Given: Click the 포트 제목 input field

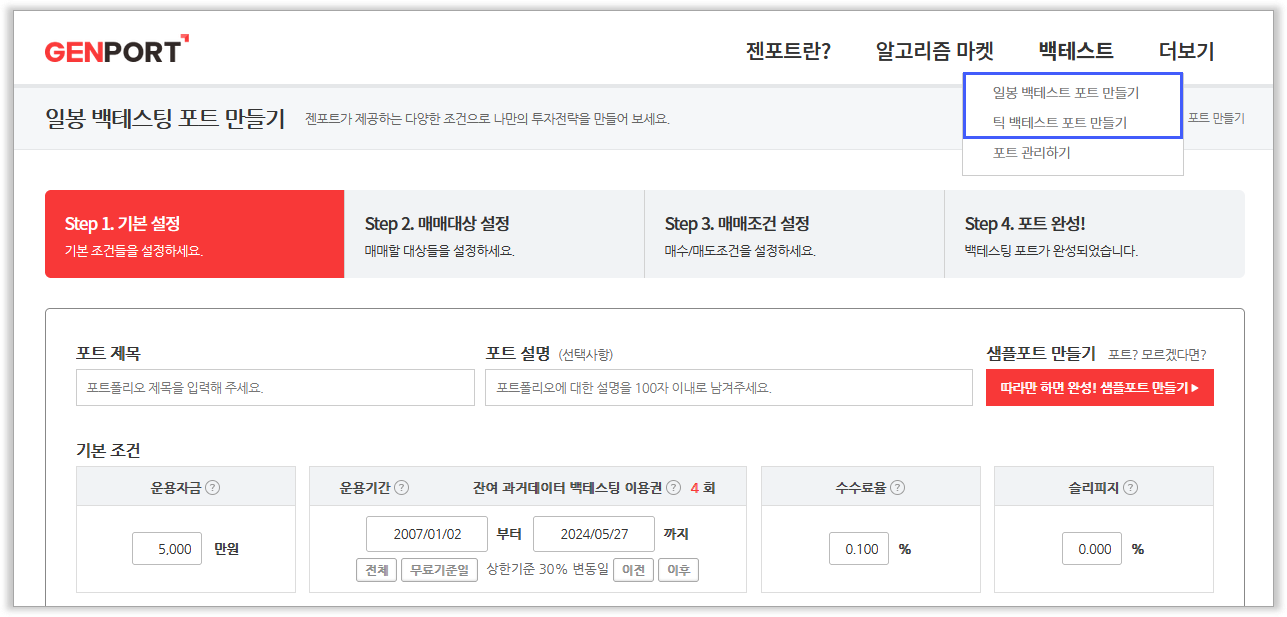Looking at the screenshot, I should point(275,387).
